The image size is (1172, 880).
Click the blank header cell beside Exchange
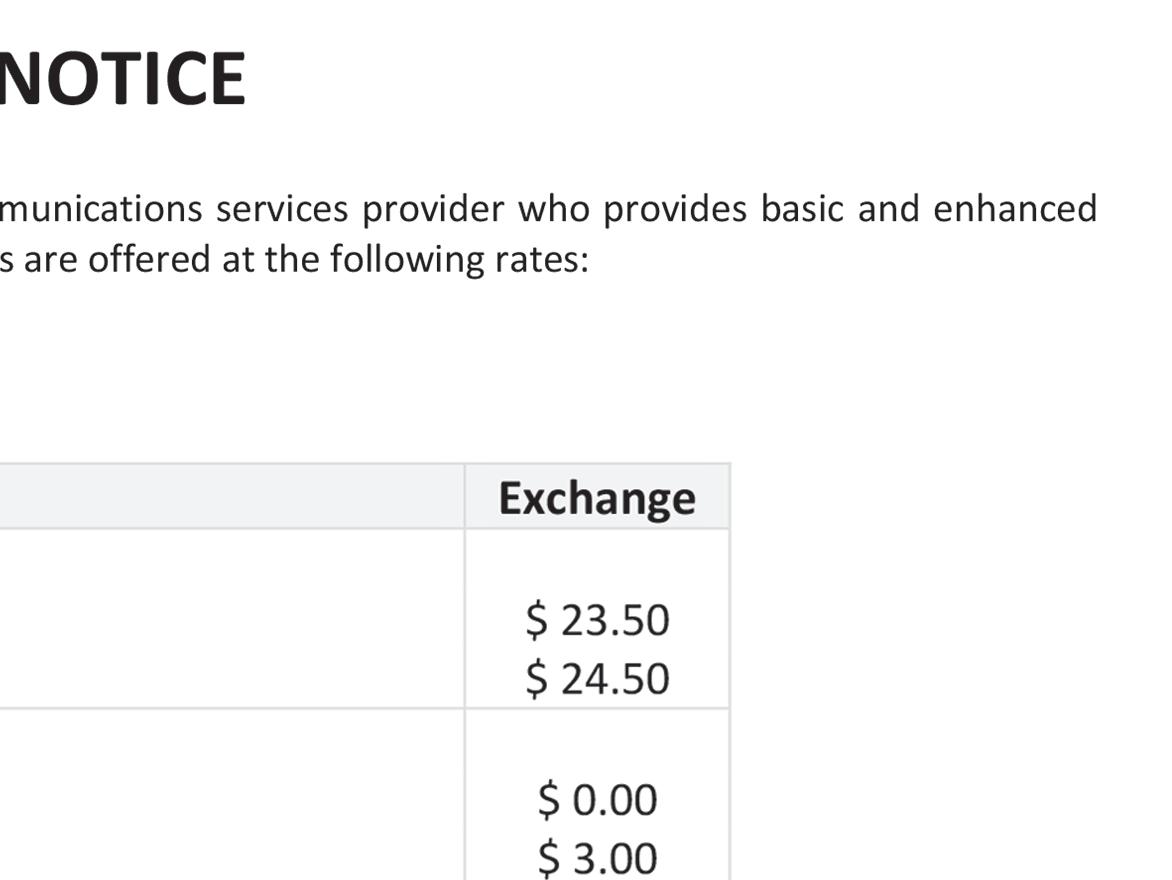point(230,497)
